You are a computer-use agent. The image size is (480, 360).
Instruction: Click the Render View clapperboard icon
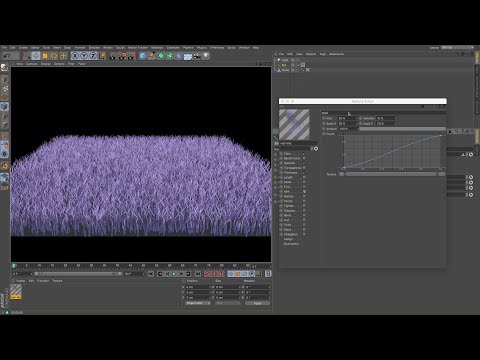(x=113, y=56)
